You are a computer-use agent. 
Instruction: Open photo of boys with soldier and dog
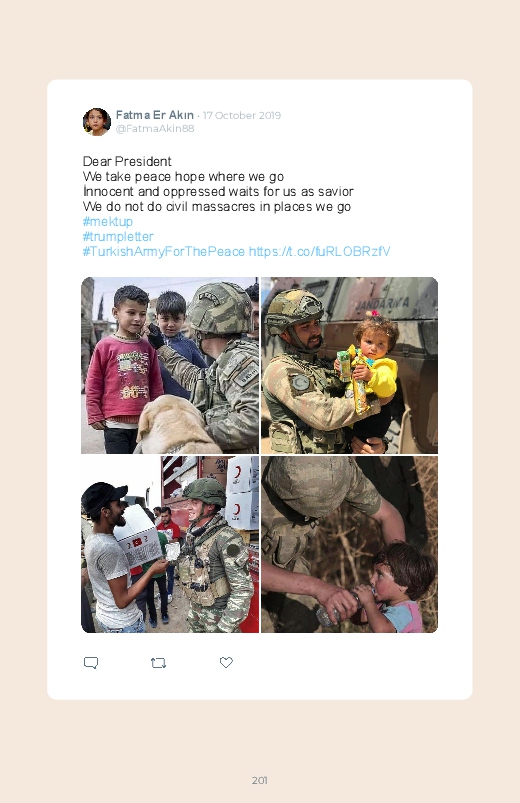click(x=170, y=366)
